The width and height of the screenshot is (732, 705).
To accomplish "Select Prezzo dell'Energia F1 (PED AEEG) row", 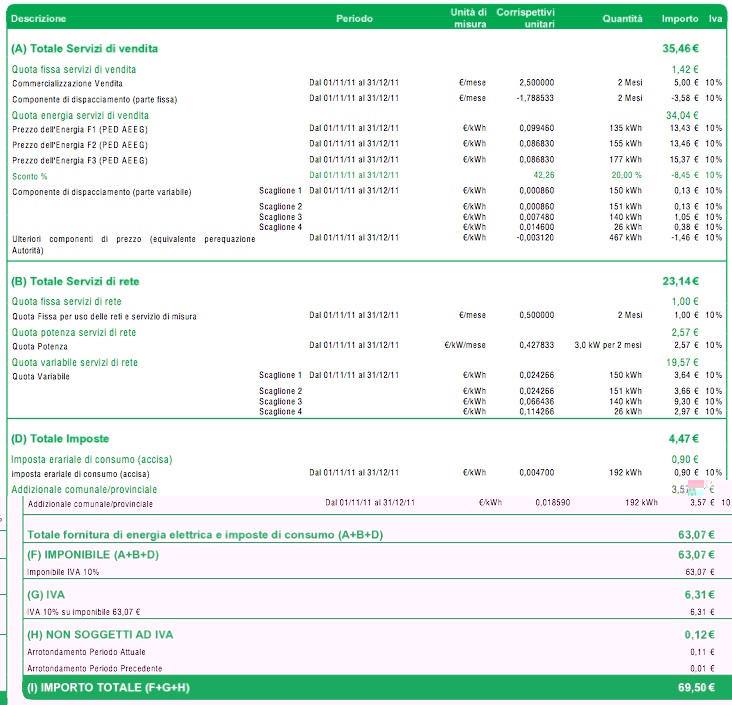I will [x=366, y=129].
